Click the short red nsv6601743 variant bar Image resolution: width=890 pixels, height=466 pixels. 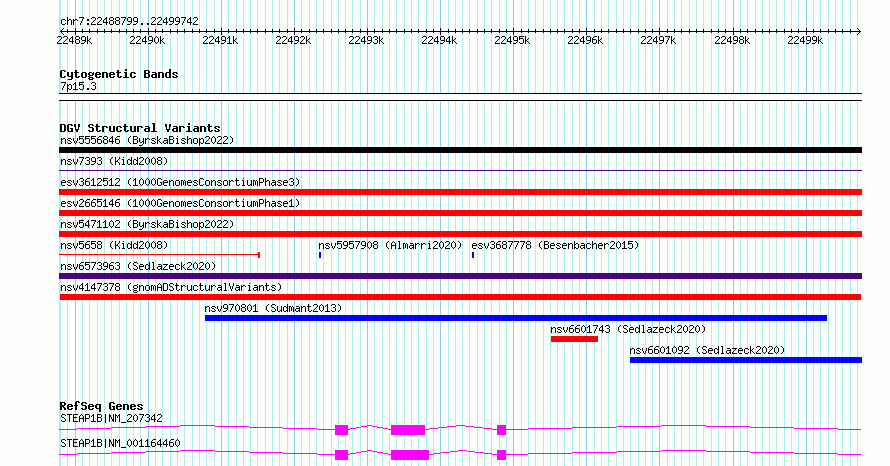pos(574,339)
